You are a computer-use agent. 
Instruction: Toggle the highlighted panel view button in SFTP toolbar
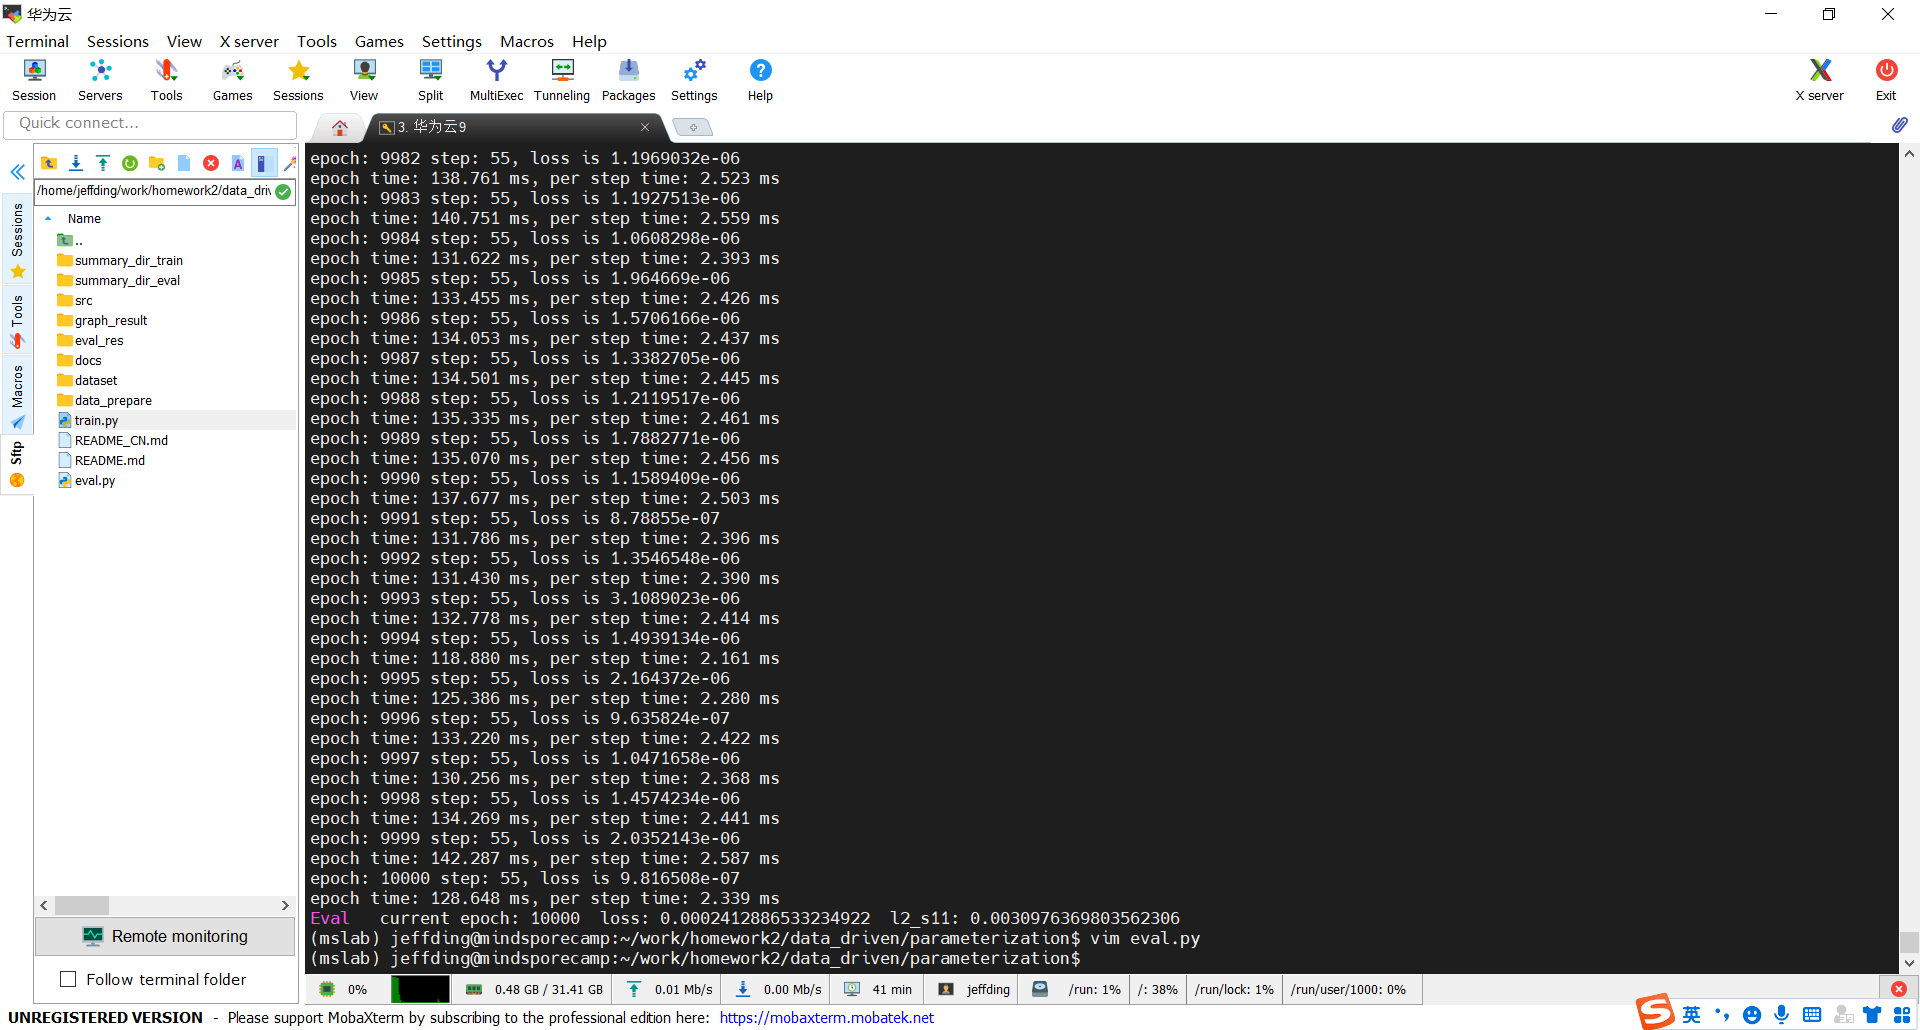263,163
